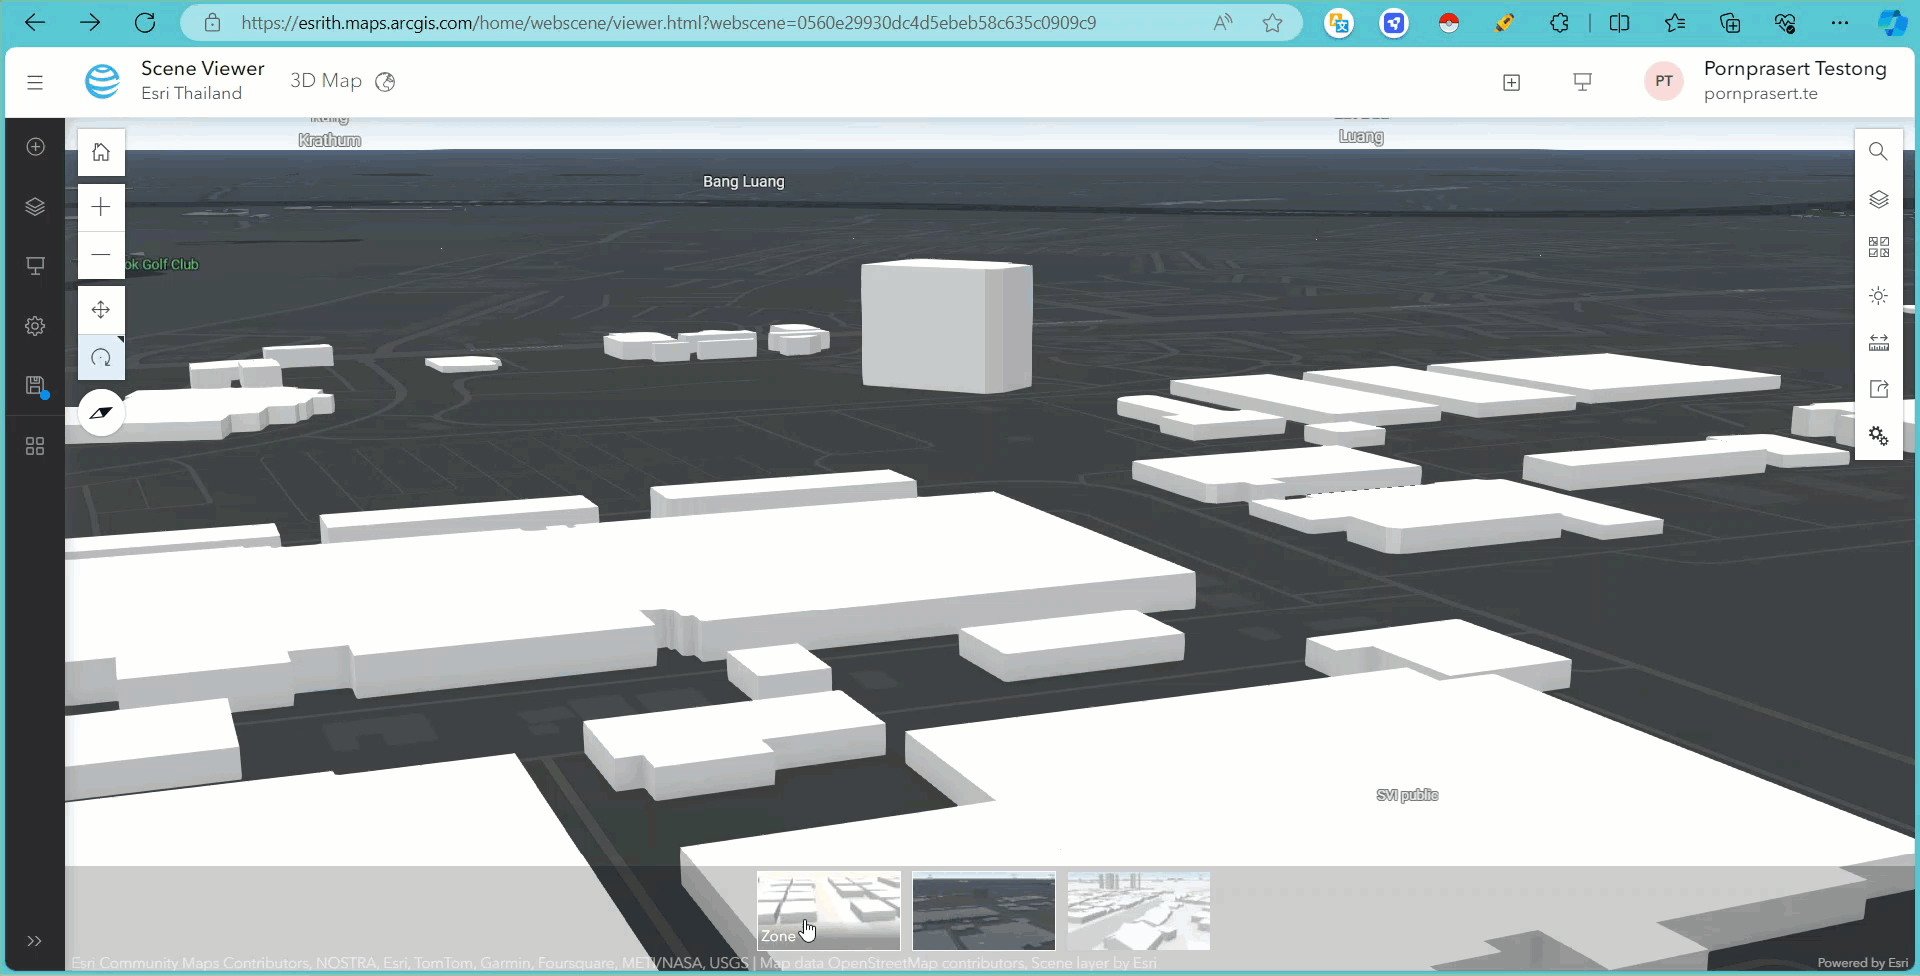Open the PT user profile avatar
The height and width of the screenshot is (976, 1920).
(x=1664, y=81)
